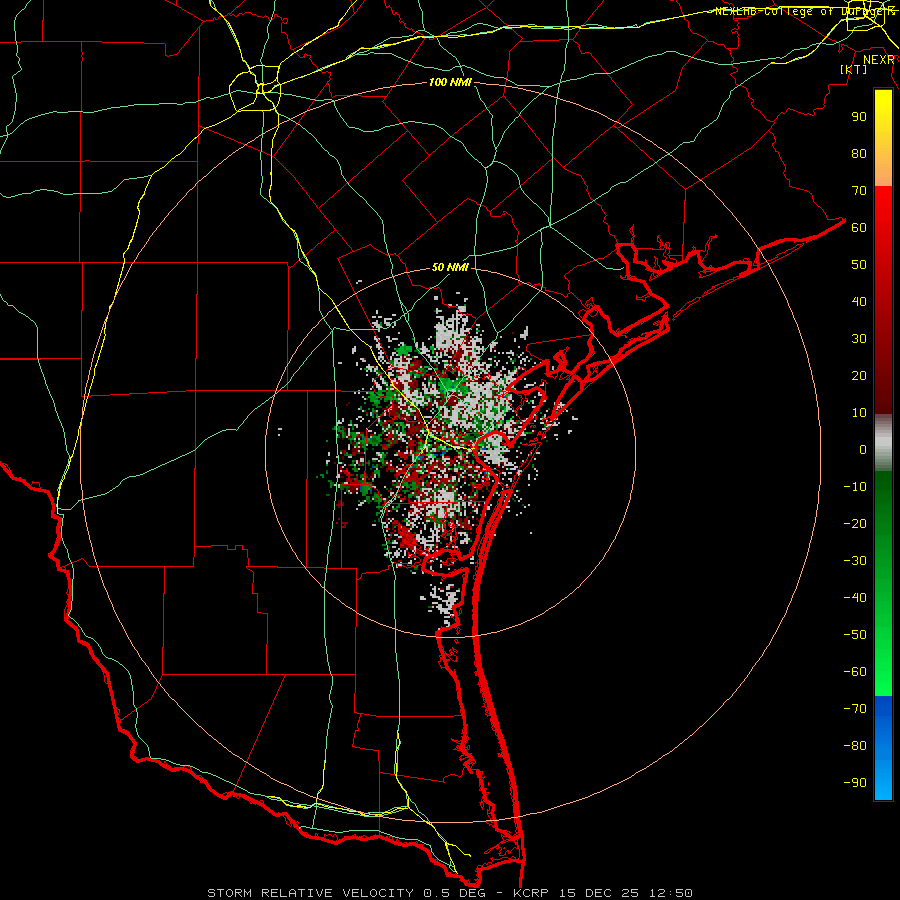Image resolution: width=900 pixels, height=900 pixels.
Task: Click the "0" value on velocity scale
Action: pos(863,450)
